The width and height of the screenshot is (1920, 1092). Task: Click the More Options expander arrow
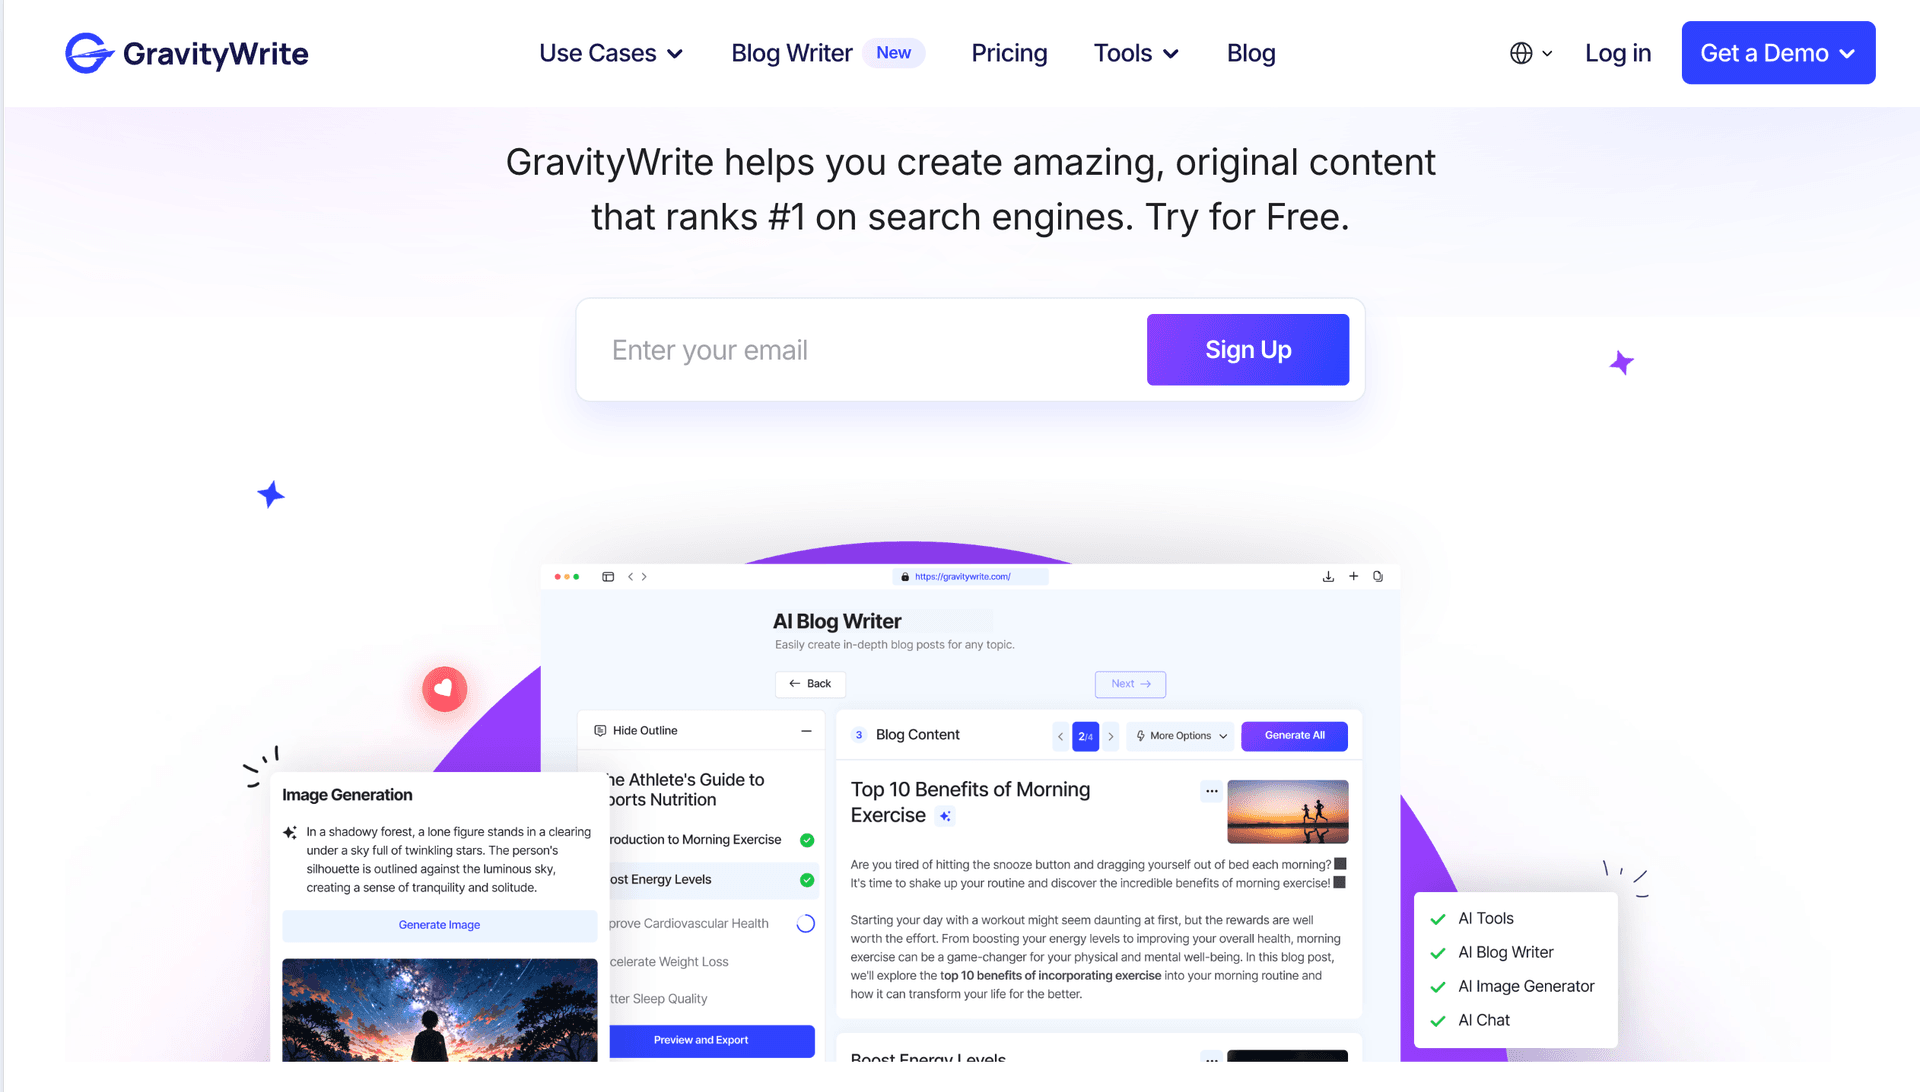[1224, 735]
